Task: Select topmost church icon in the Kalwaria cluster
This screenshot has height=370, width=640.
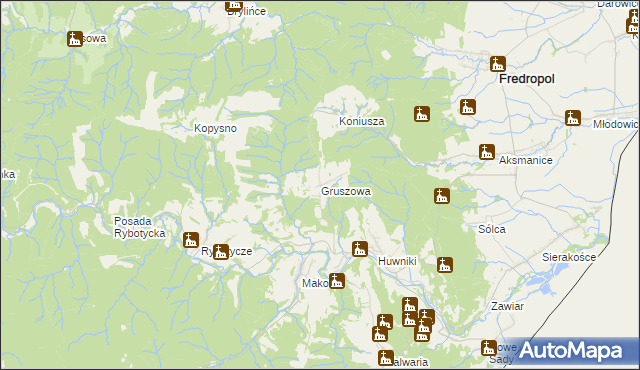Action: pos(410,305)
